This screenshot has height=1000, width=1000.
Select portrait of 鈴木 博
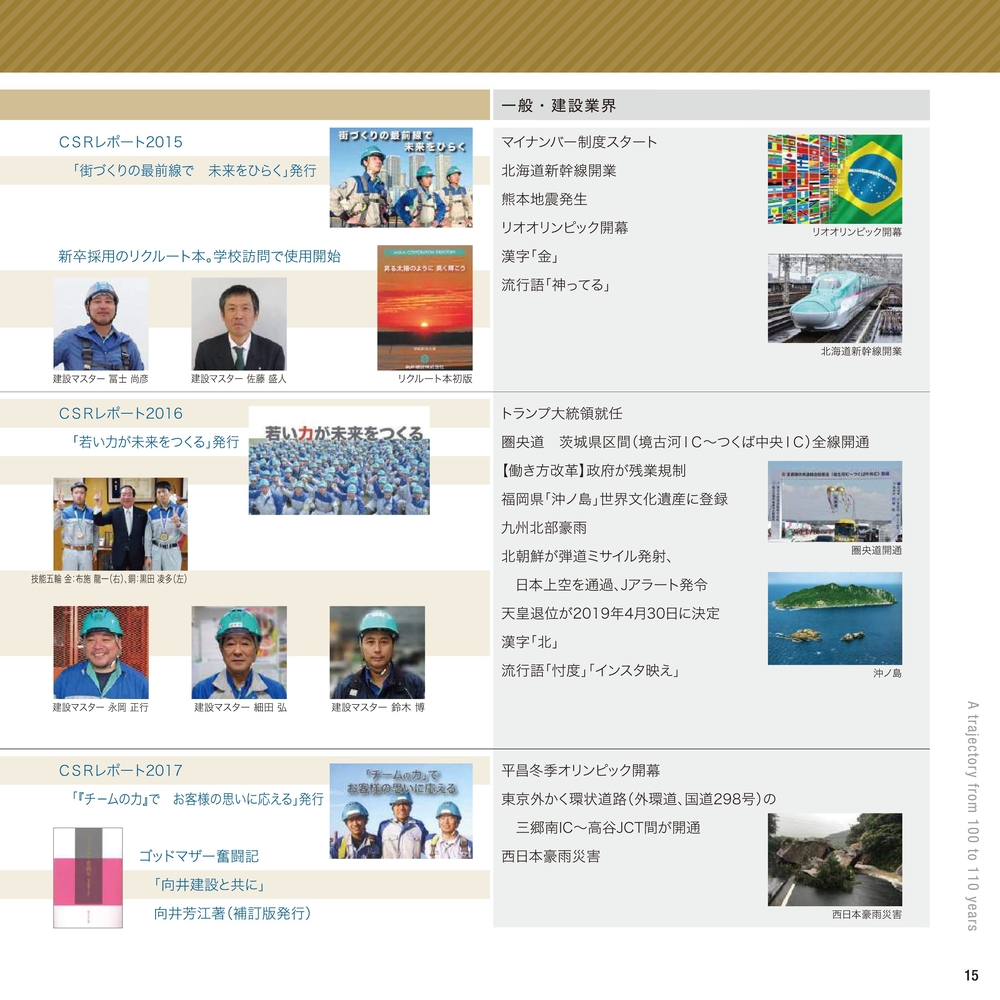[x=377, y=652]
